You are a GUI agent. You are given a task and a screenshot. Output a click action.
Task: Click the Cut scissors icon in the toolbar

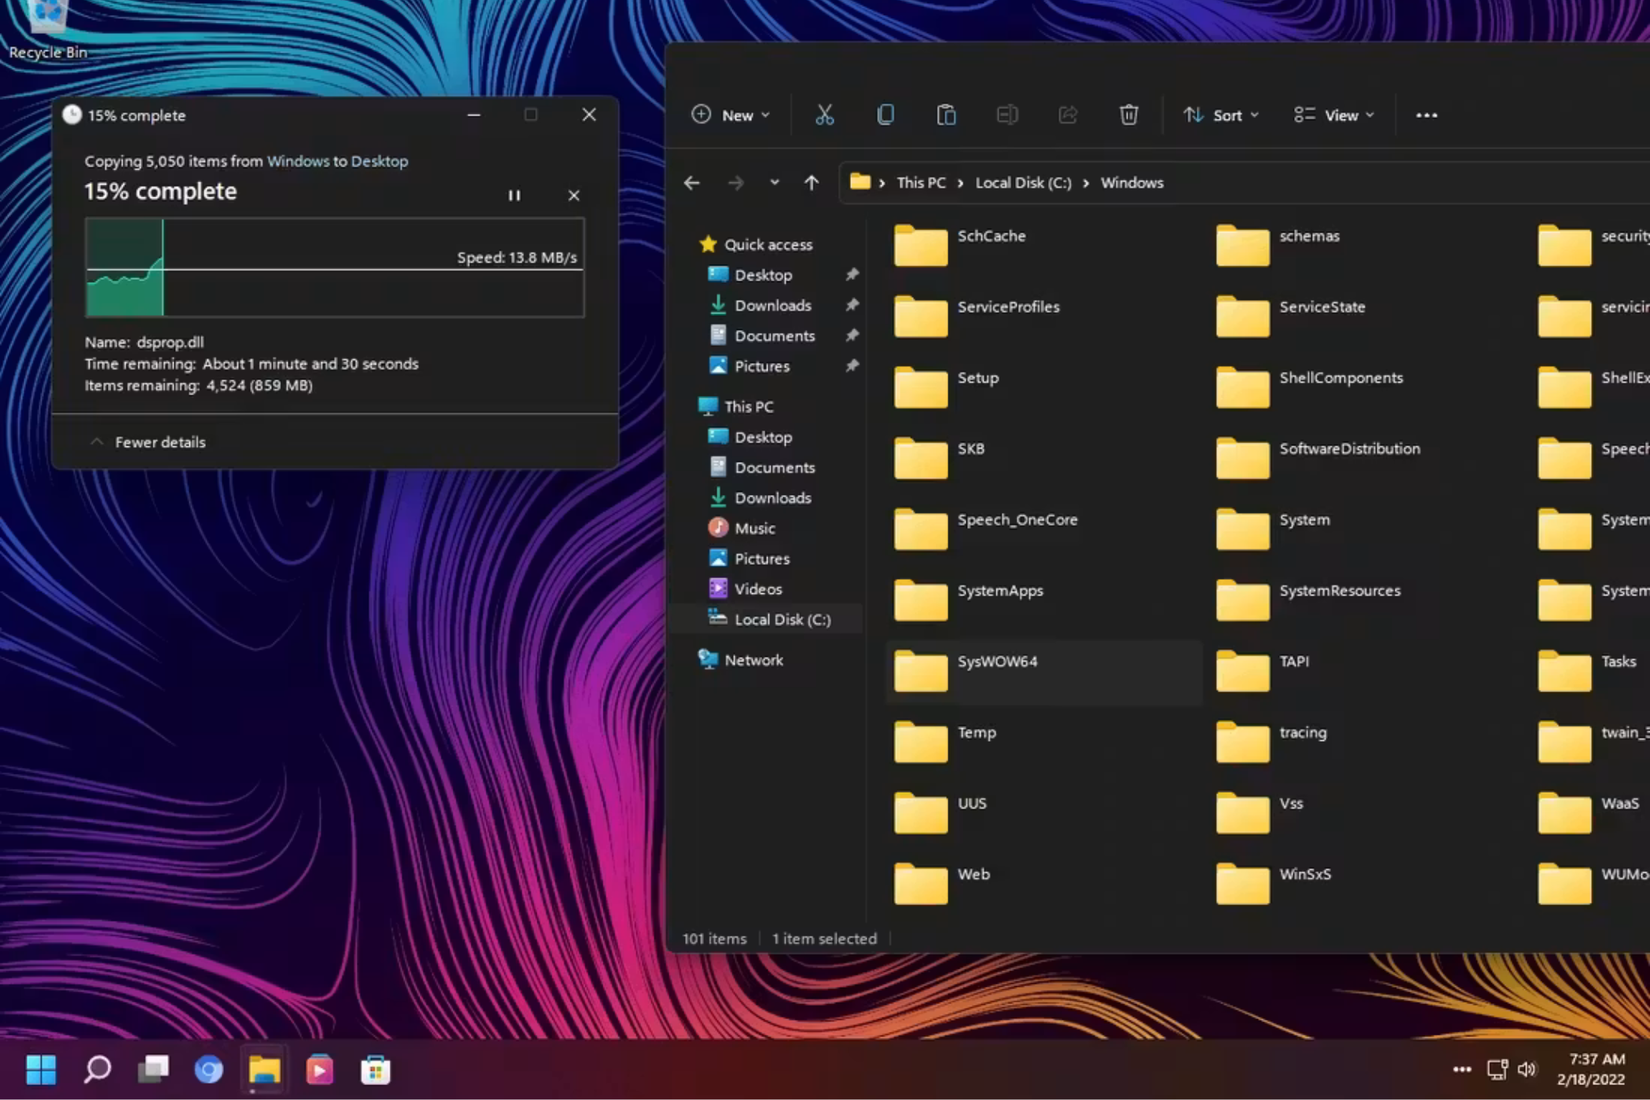click(x=824, y=115)
